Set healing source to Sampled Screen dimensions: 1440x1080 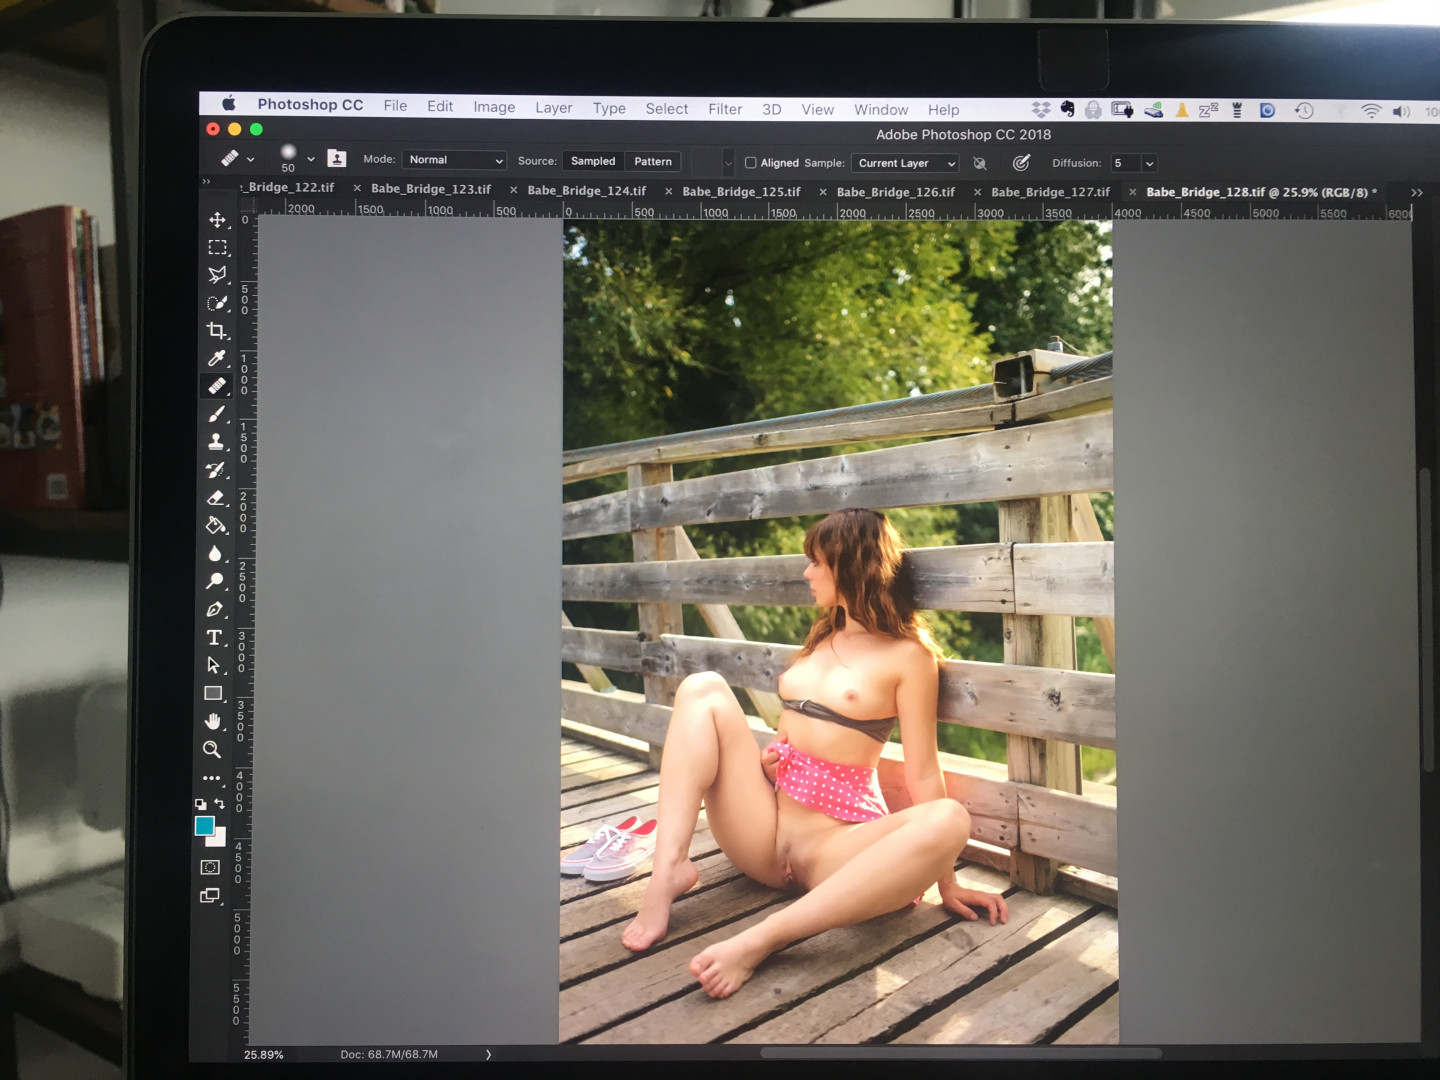[593, 161]
